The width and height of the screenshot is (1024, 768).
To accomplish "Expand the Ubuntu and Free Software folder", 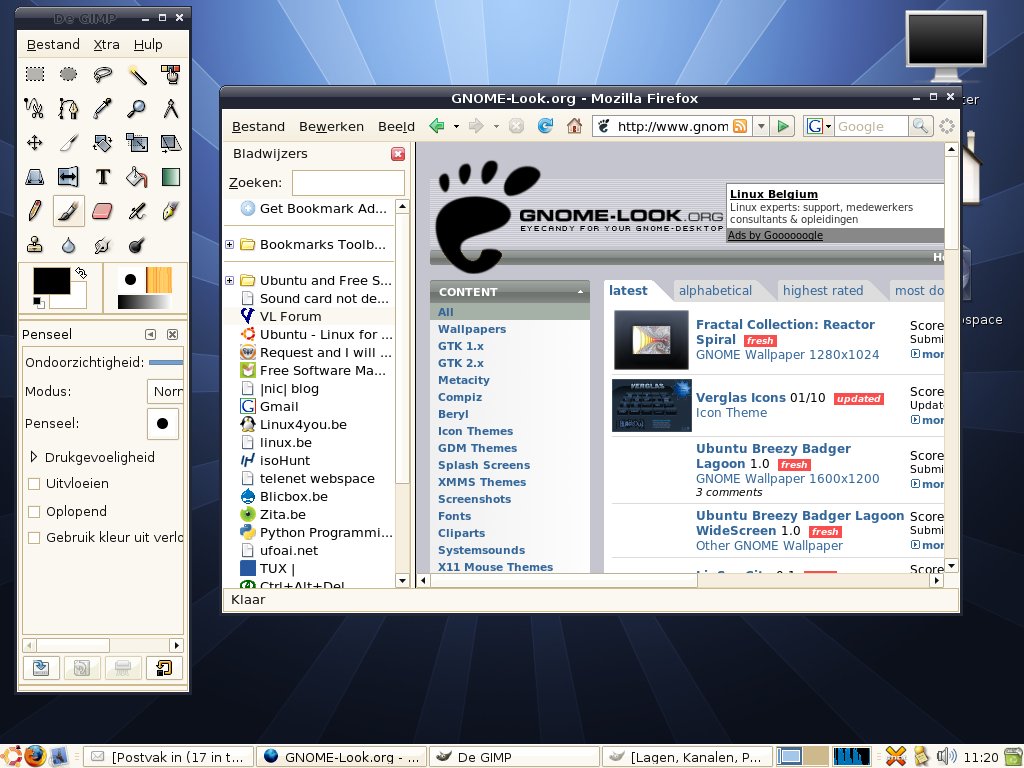I will coord(229,280).
